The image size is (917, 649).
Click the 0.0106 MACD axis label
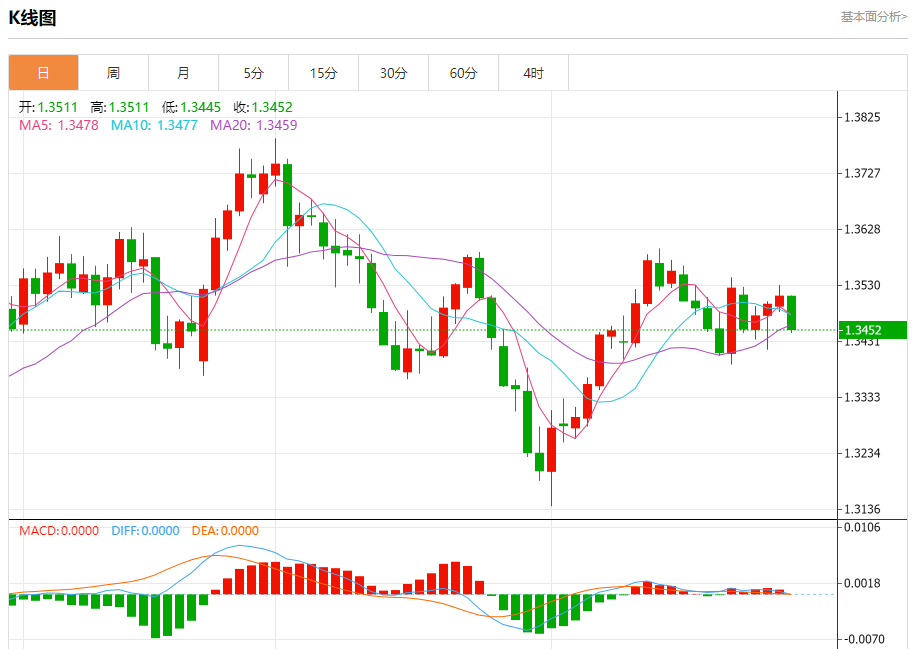click(x=862, y=527)
